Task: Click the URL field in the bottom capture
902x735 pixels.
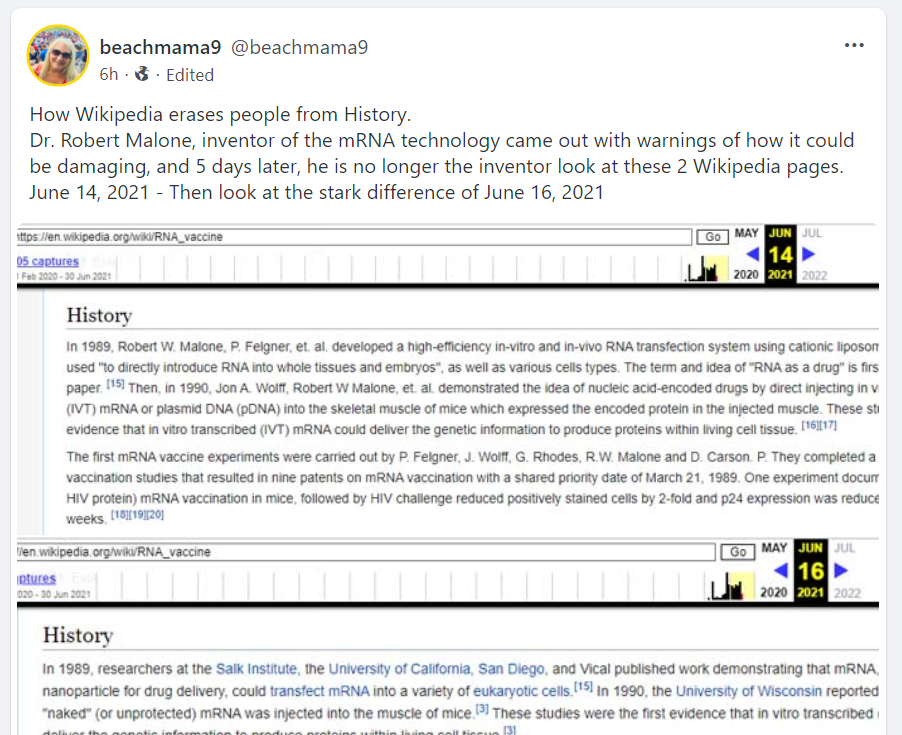Action: pyautogui.click(x=365, y=552)
